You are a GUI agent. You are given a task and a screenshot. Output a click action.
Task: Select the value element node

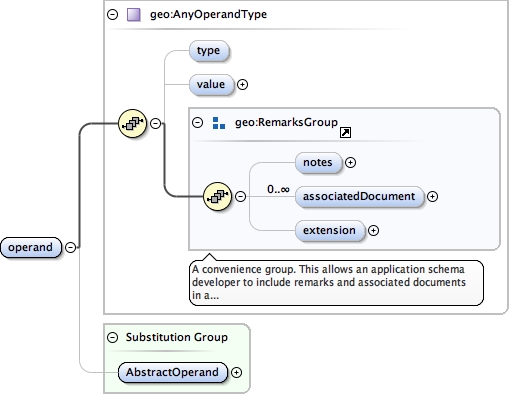[211, 84]
